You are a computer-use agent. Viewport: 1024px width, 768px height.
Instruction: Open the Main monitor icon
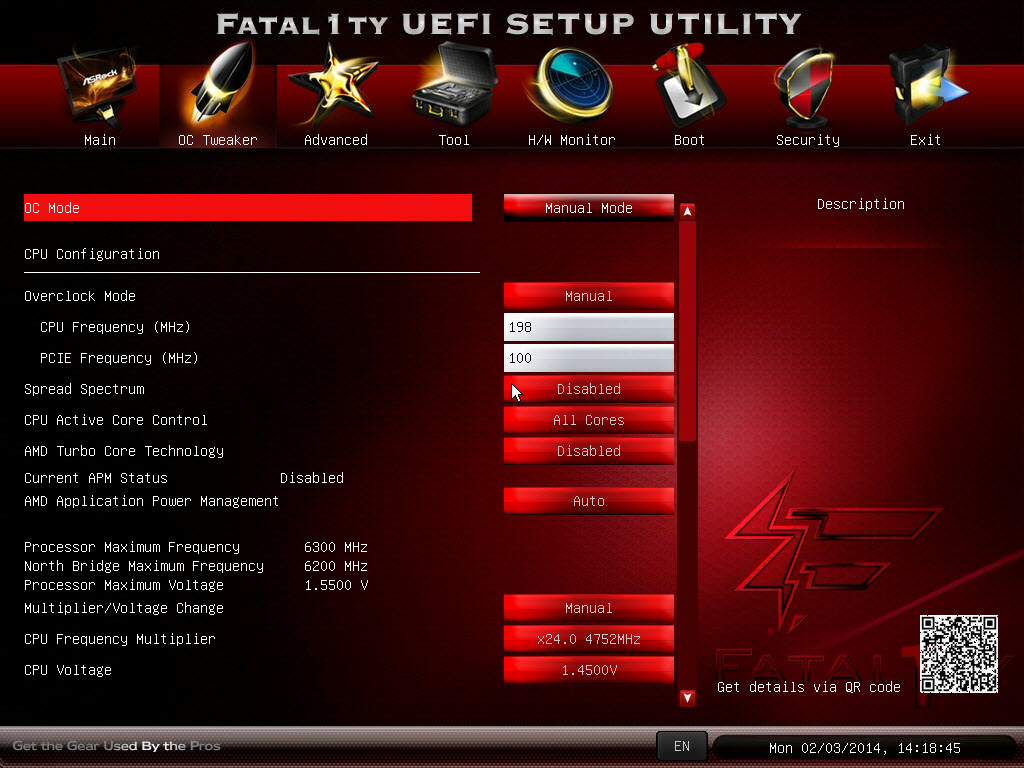pos(98,86)
